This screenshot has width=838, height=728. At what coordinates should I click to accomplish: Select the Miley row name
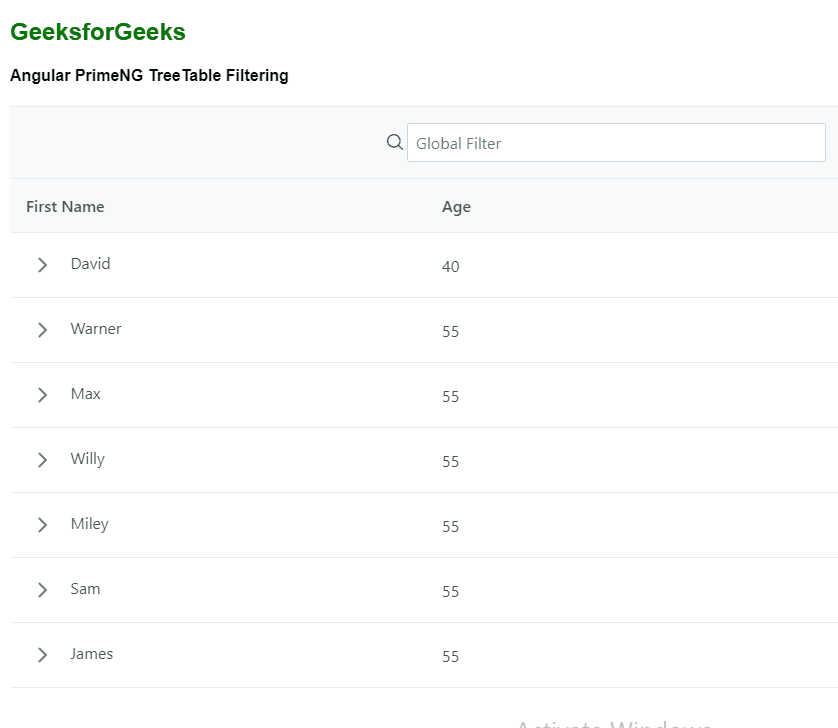point(89,524)
